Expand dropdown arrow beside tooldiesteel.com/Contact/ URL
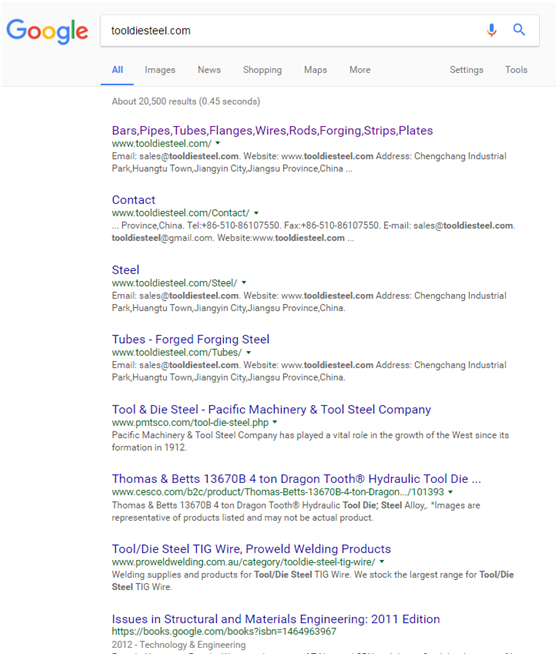Screen dimensions: 558x656 point(256,213)
